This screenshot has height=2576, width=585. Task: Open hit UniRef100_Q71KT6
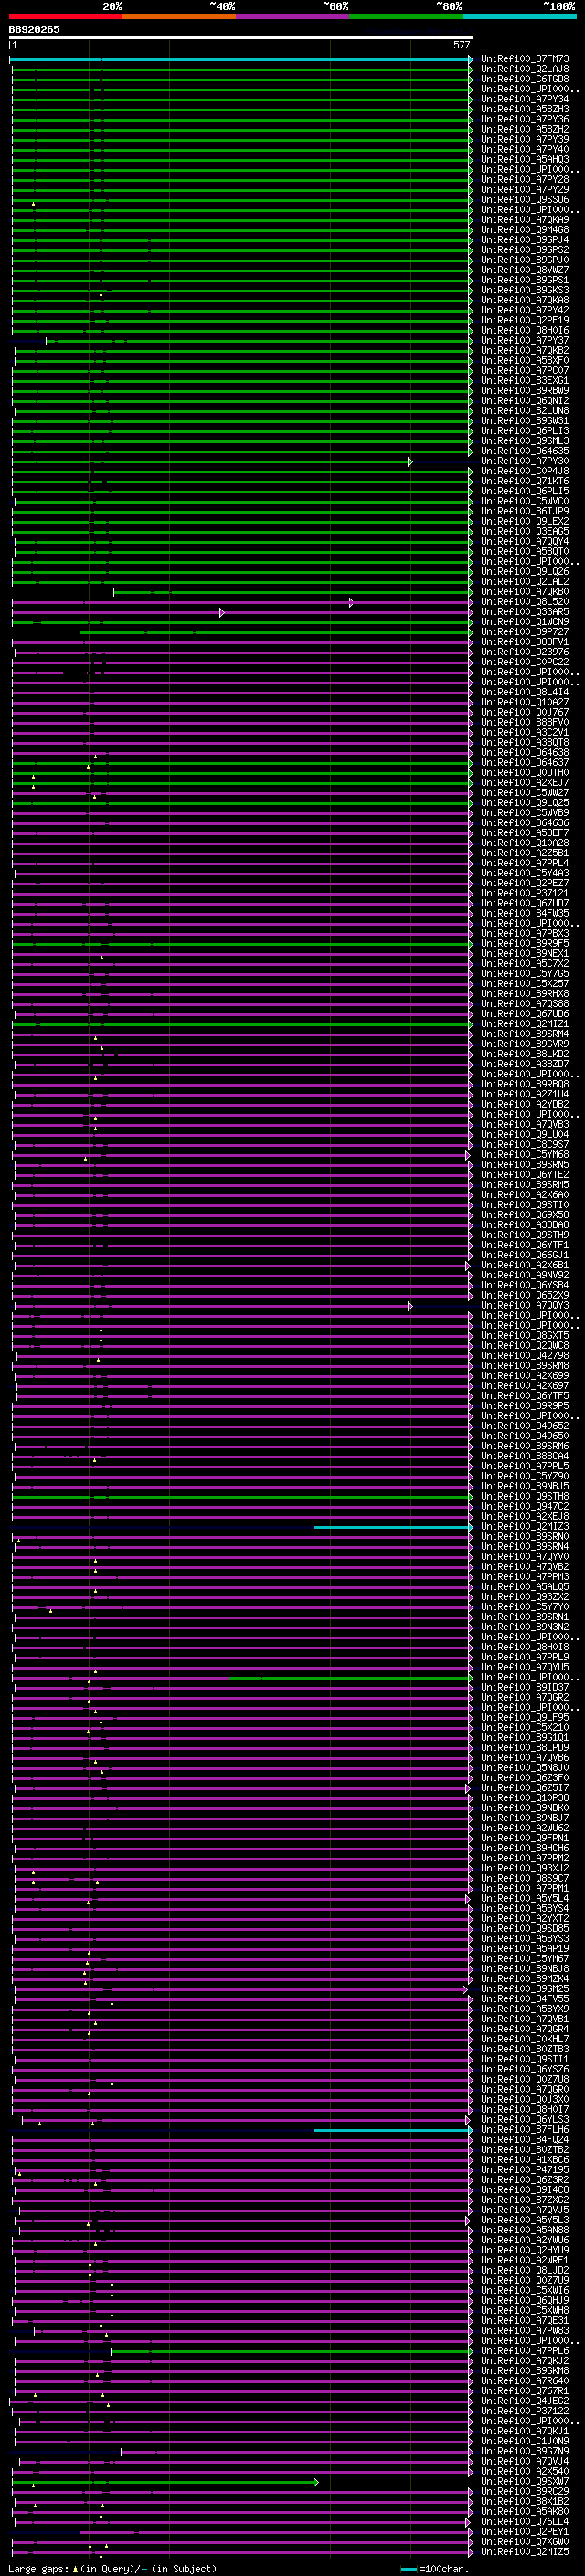(x=524, y=481)
